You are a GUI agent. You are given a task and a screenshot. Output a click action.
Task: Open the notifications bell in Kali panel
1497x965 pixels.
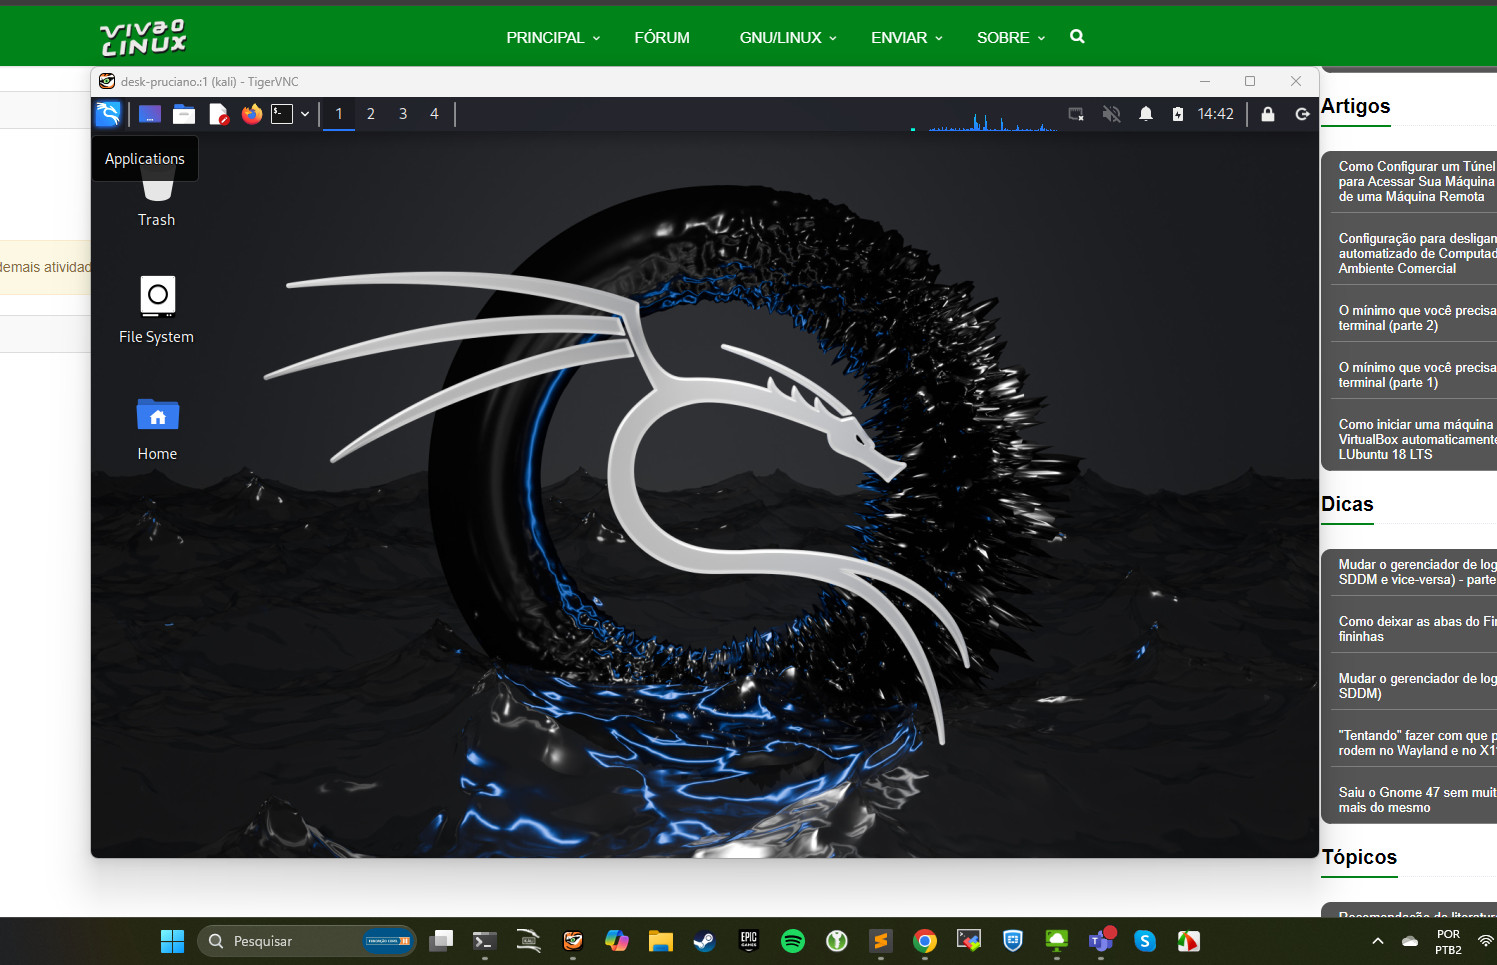(1146, 114)
